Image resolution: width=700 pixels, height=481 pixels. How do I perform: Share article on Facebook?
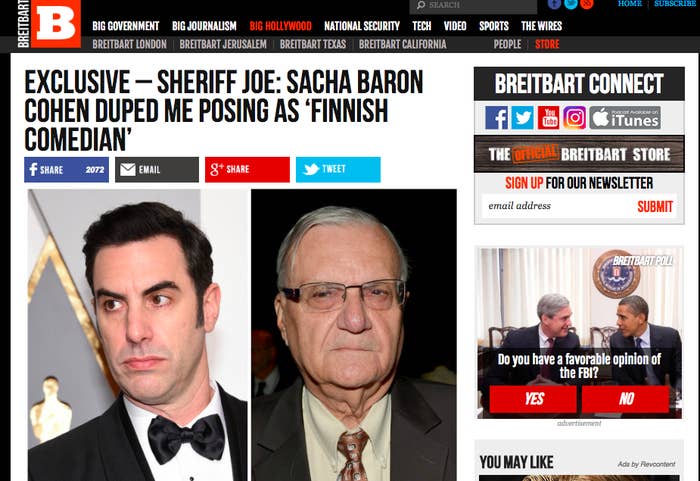tap(67, 170)
